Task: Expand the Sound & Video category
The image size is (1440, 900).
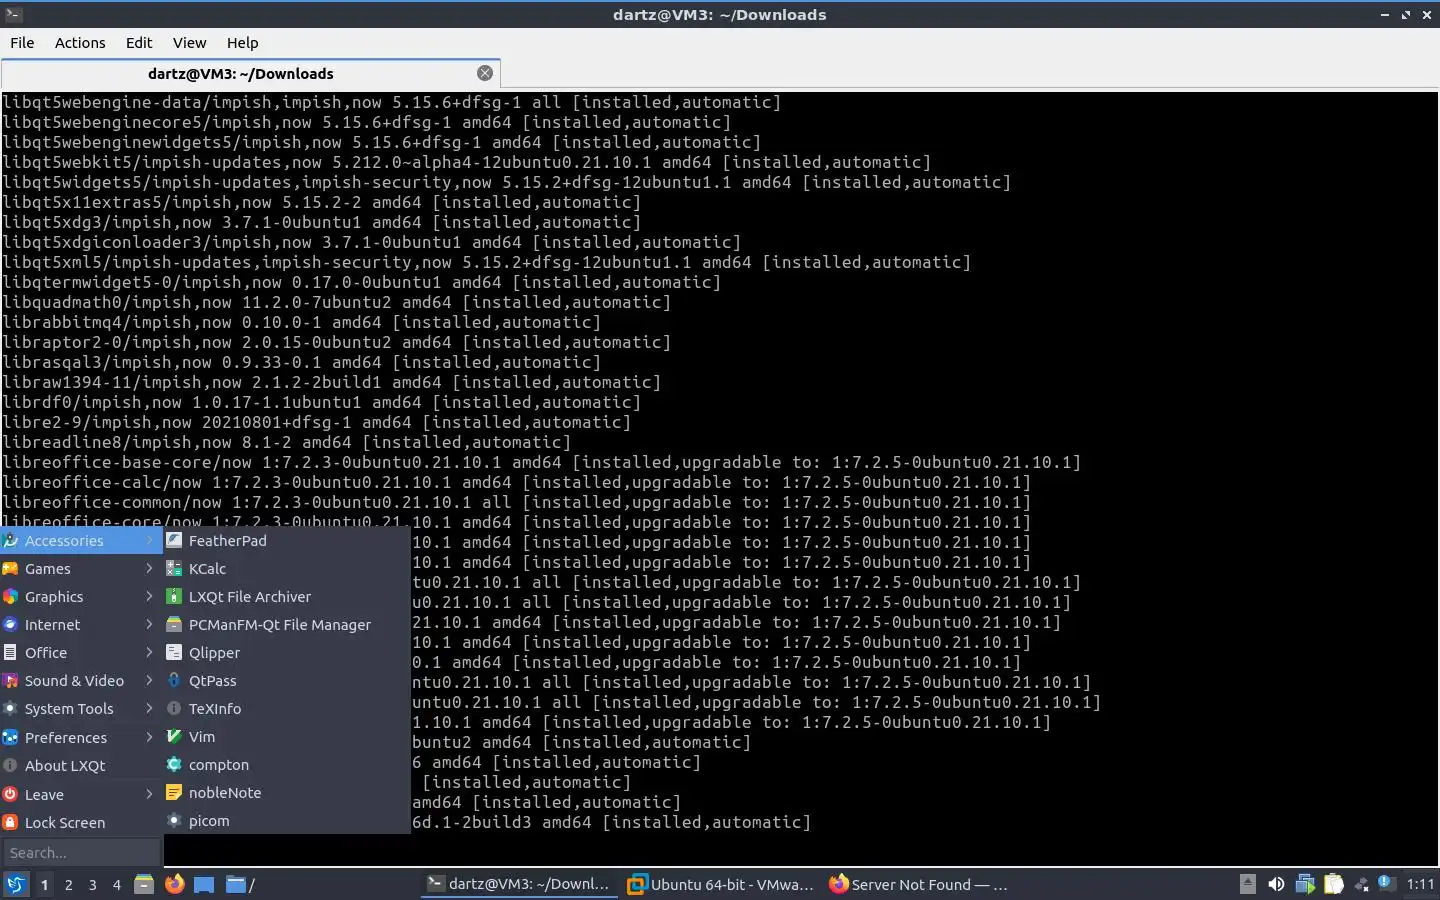Action: tap(80, 680)
